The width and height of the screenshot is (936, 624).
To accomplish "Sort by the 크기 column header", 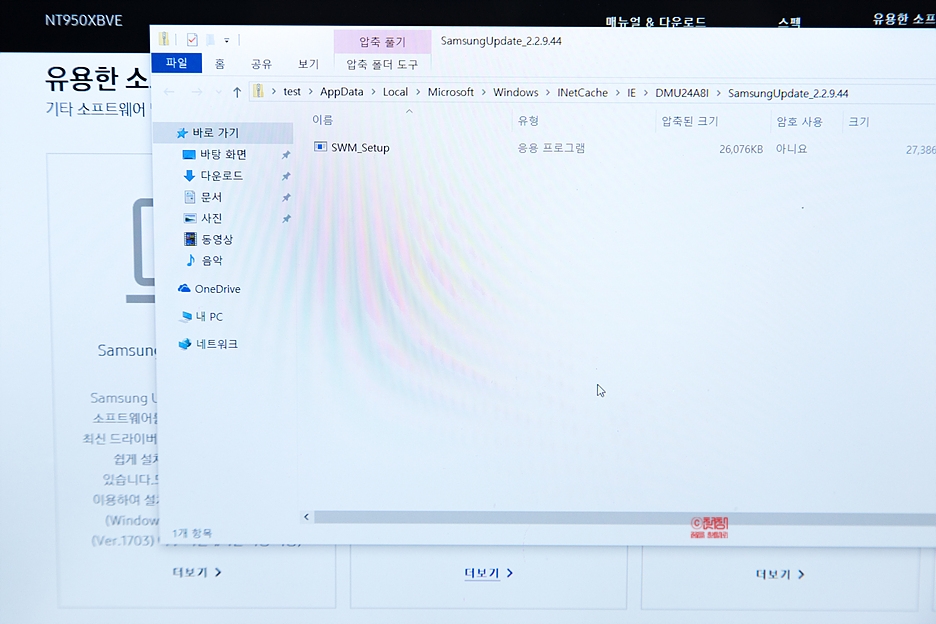I will click(x=858, y=122).
